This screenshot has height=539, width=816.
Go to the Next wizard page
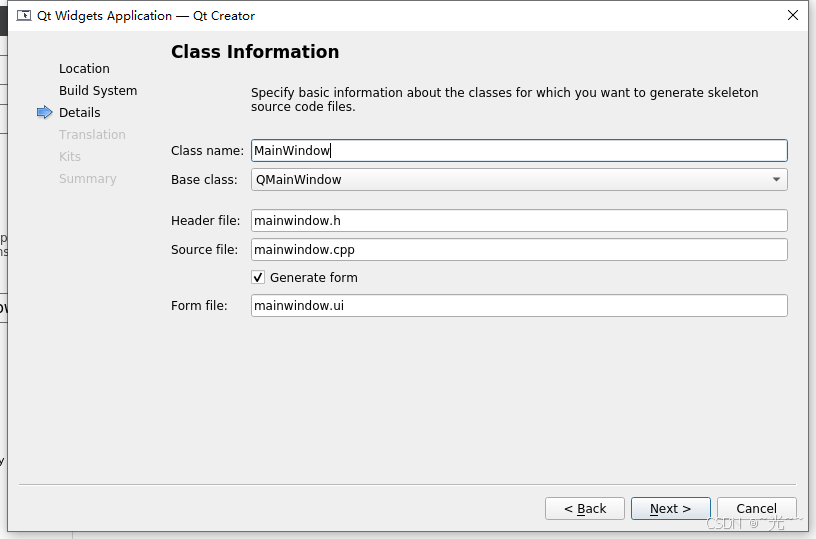pyautogui.click(x=670, y=508)
